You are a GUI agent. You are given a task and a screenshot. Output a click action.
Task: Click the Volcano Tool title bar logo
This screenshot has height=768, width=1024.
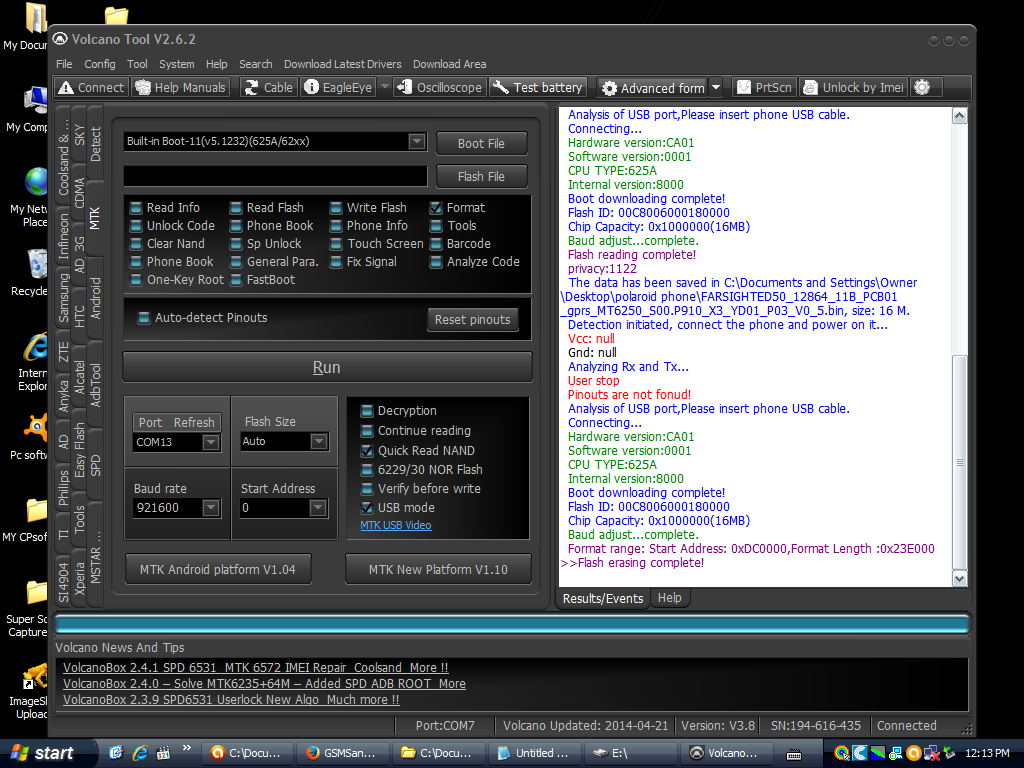tap(60, 39)
